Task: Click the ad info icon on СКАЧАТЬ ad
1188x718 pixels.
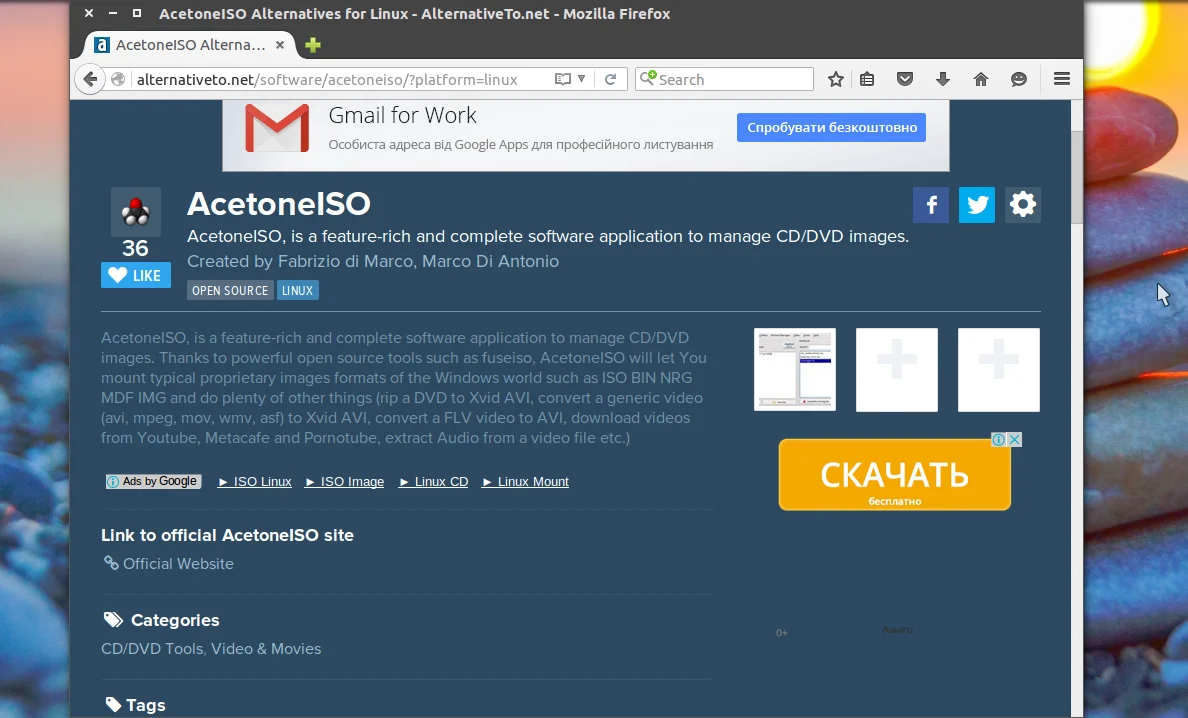Action: point(999,439)
